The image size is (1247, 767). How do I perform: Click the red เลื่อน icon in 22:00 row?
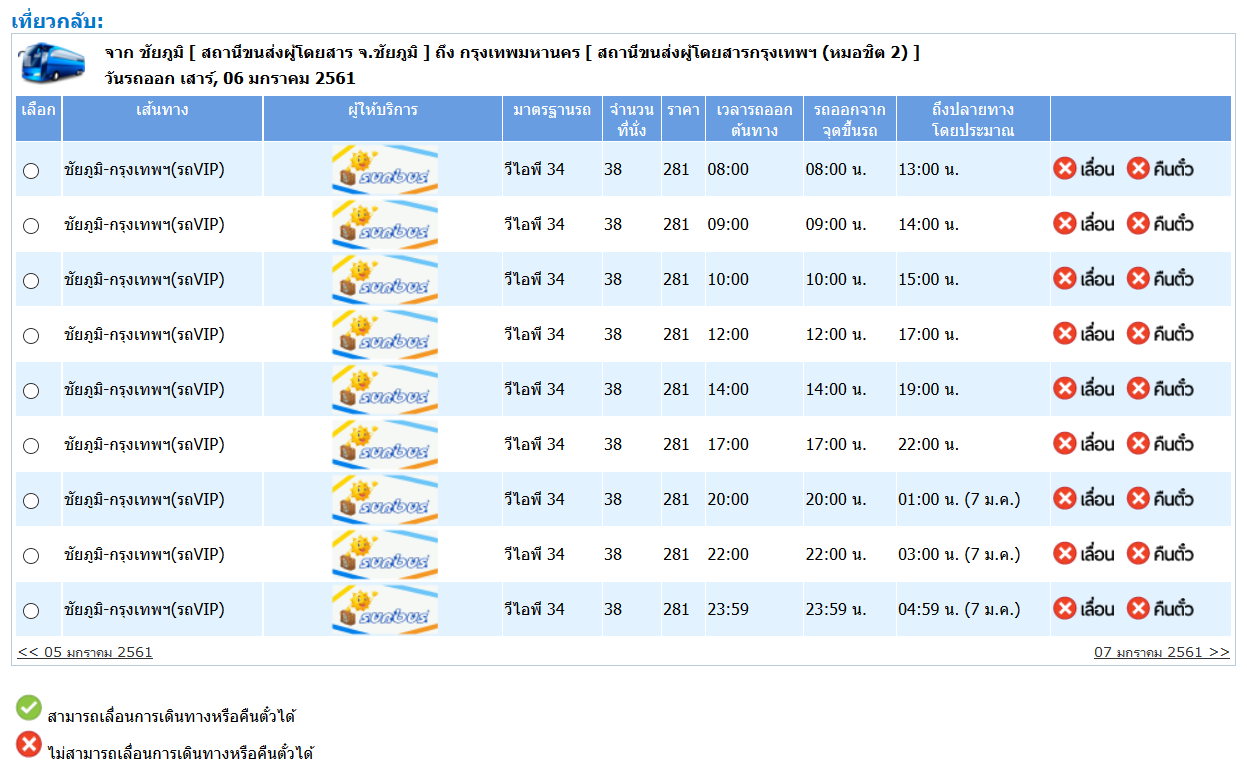tap(1064, 553)
